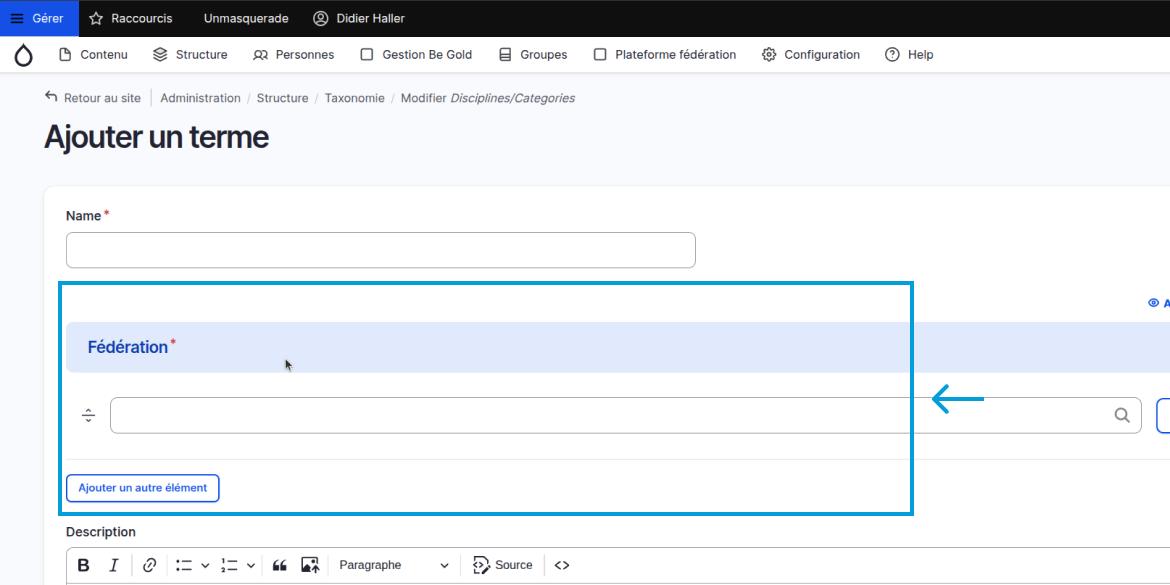1170x585 pixels.
Task: Insert a code block with angle-brackets icon
Action: 562,565
